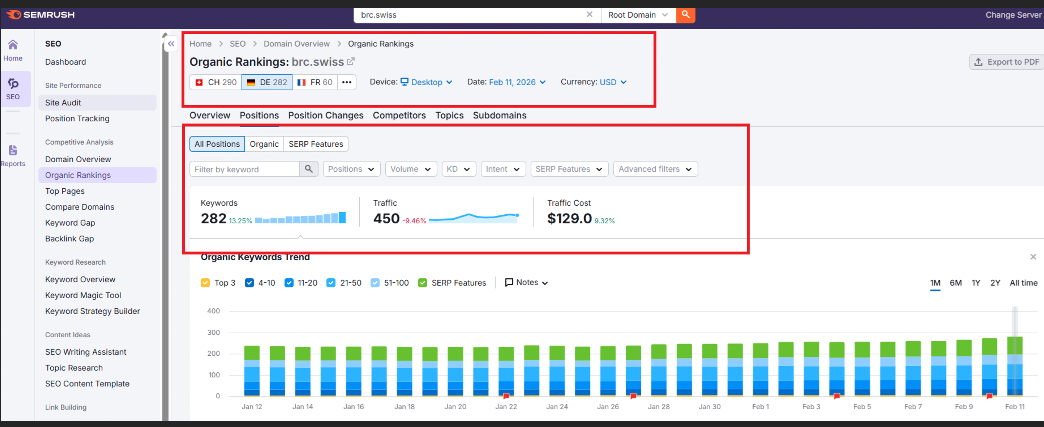The image size is (1044, 427).
Task: Open Home from the left icon rail
Action: (x=13, y=50)
